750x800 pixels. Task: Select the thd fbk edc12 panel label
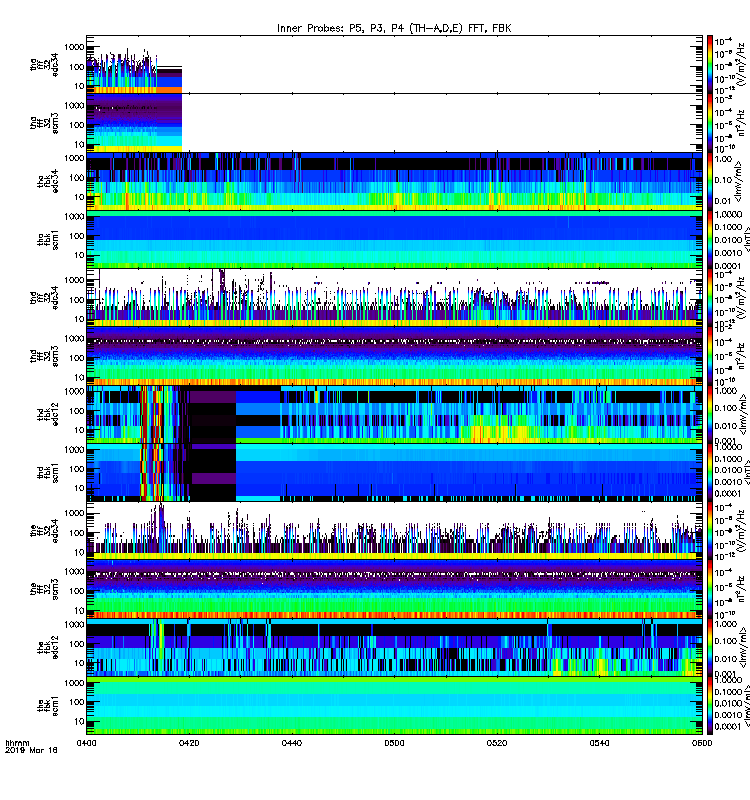pyautogui.click(x=48, y=415)
